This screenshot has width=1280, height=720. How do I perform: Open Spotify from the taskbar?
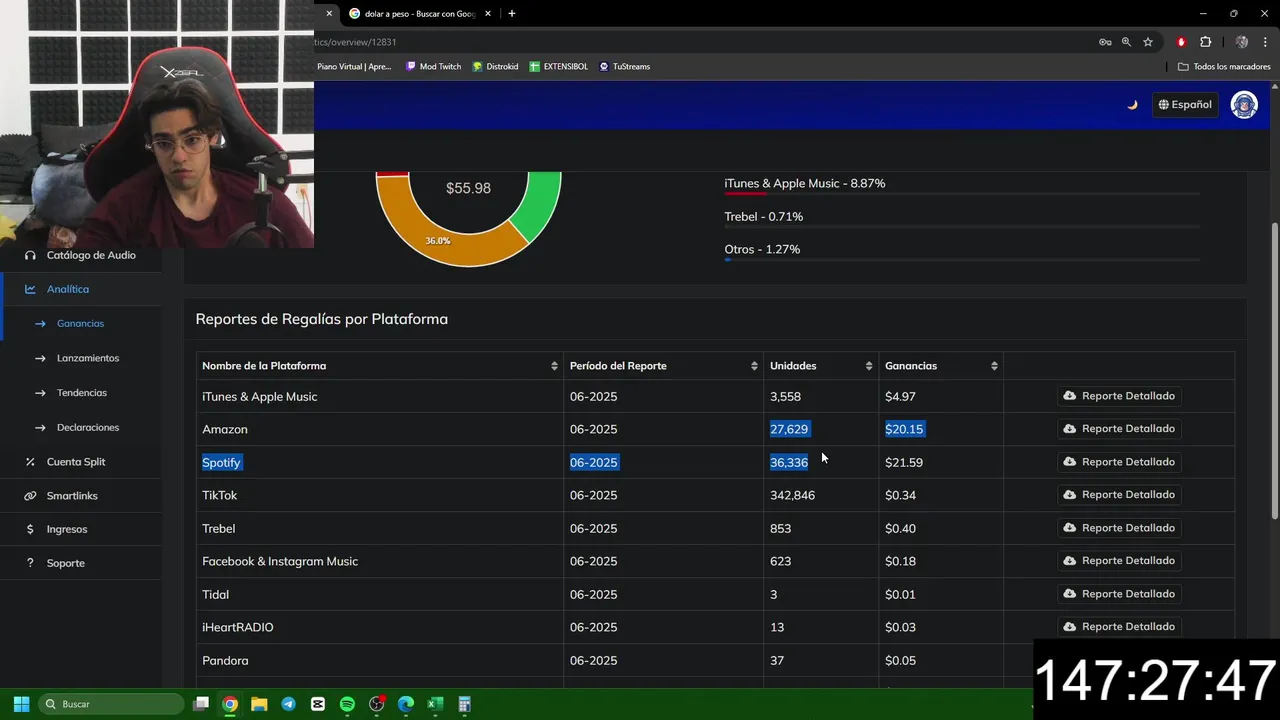tap(347, 704)
